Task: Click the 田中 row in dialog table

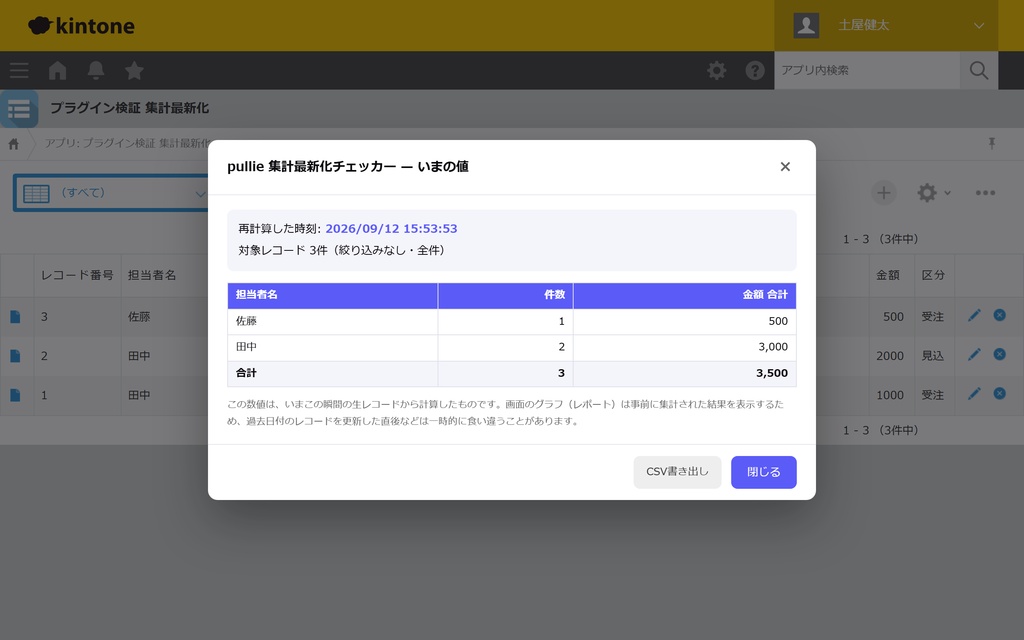Action: 512,347
